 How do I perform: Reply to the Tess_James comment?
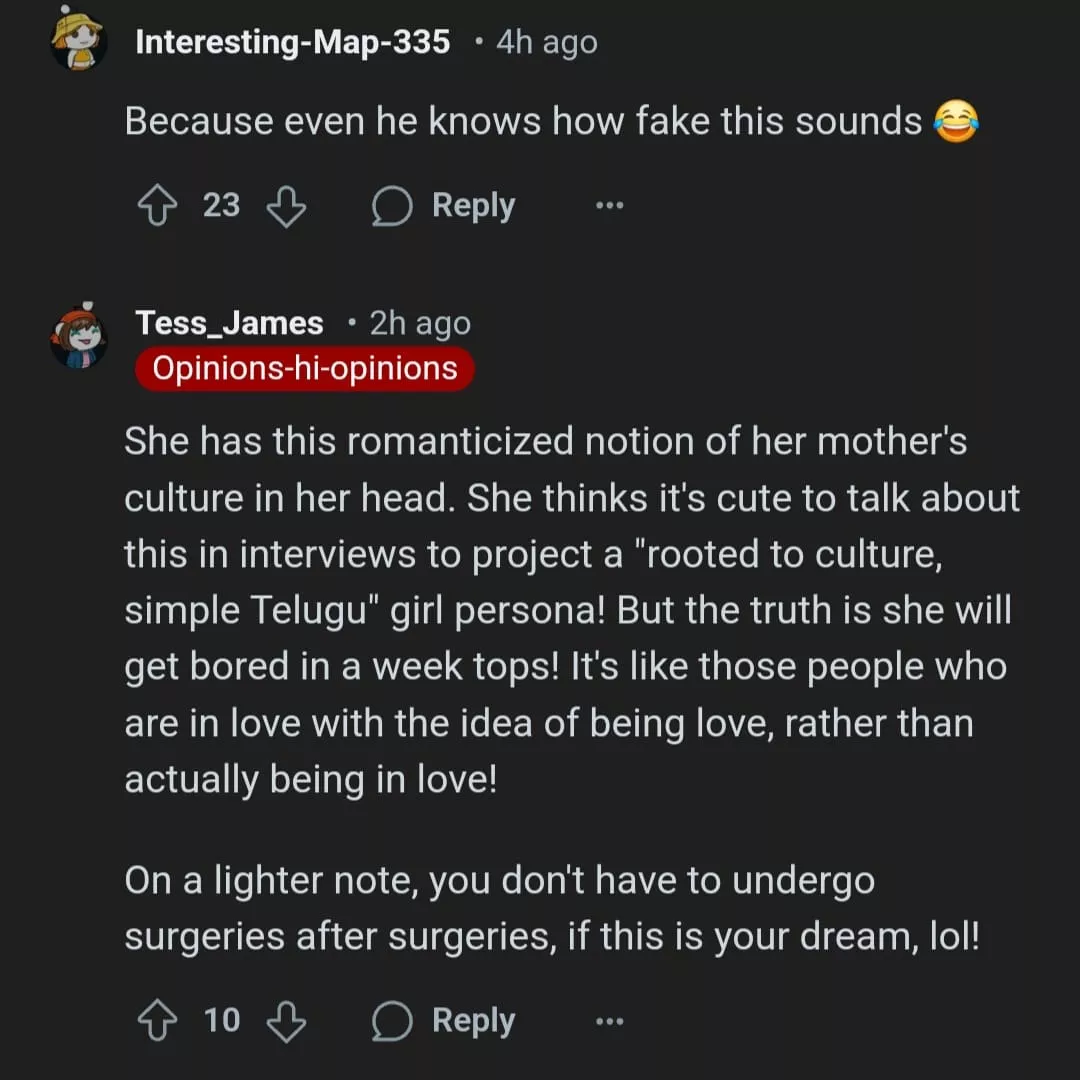coord(444,1021)
